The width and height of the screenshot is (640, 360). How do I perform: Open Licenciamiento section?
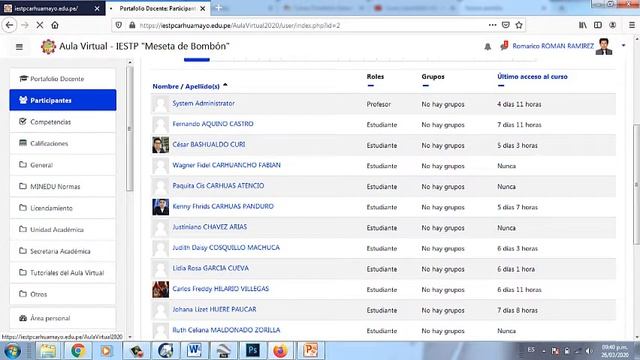point(63,208)
